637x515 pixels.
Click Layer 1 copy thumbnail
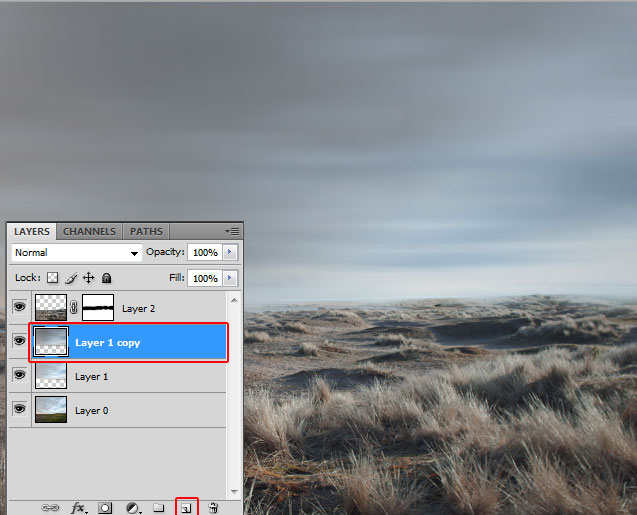tap(51, 342)
